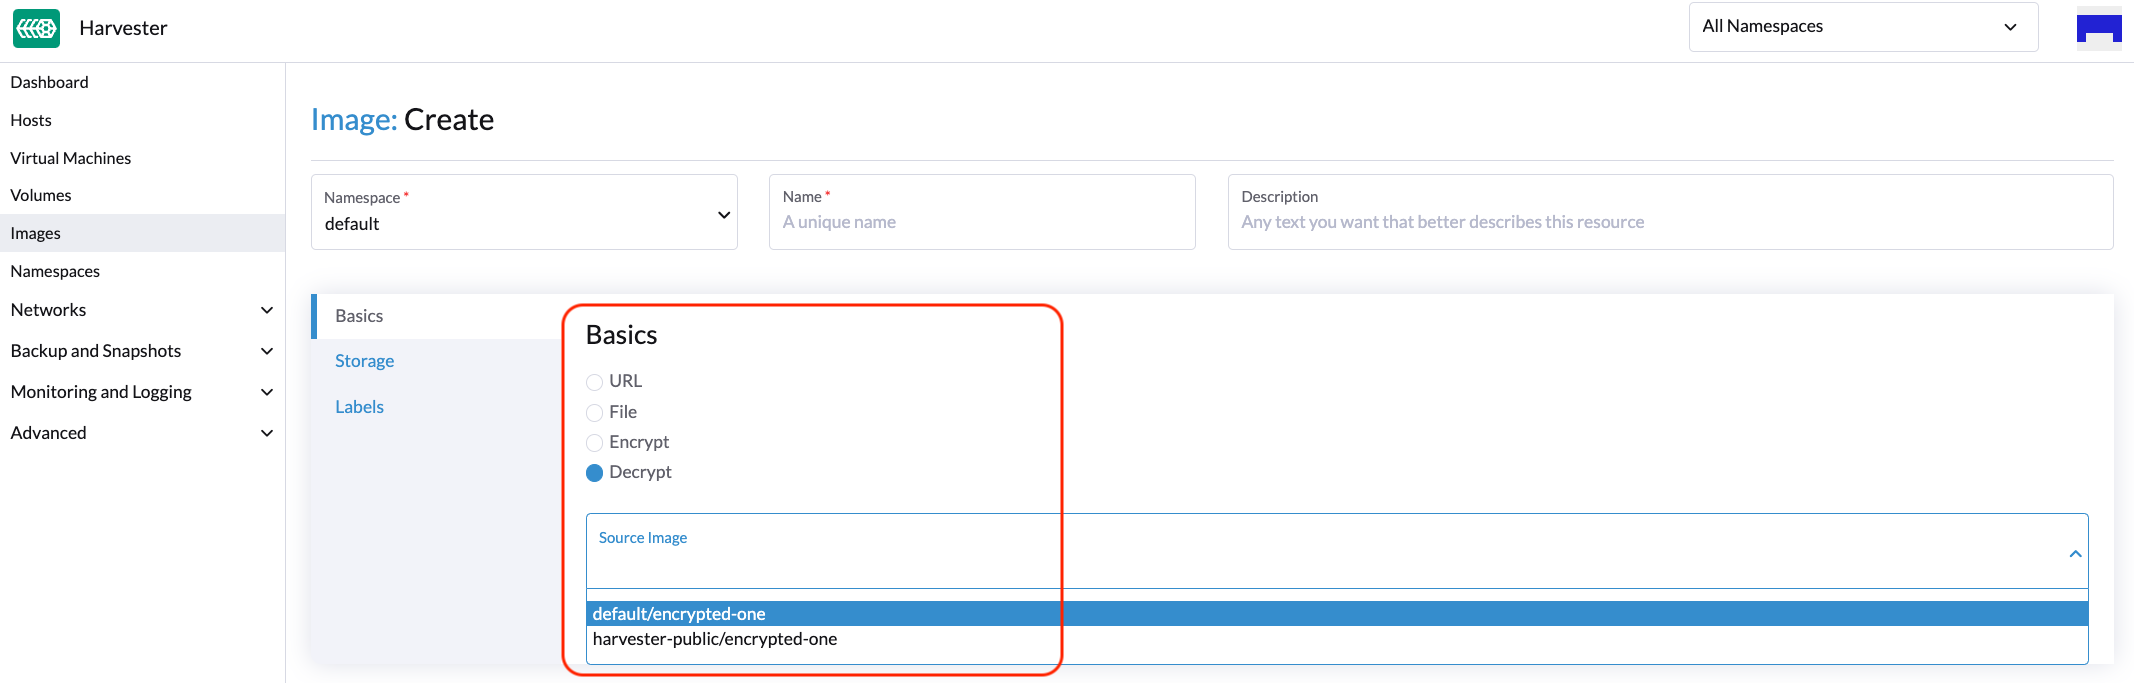Select the File radio option
Viewport: 2134px width, 683px height.
595,413
